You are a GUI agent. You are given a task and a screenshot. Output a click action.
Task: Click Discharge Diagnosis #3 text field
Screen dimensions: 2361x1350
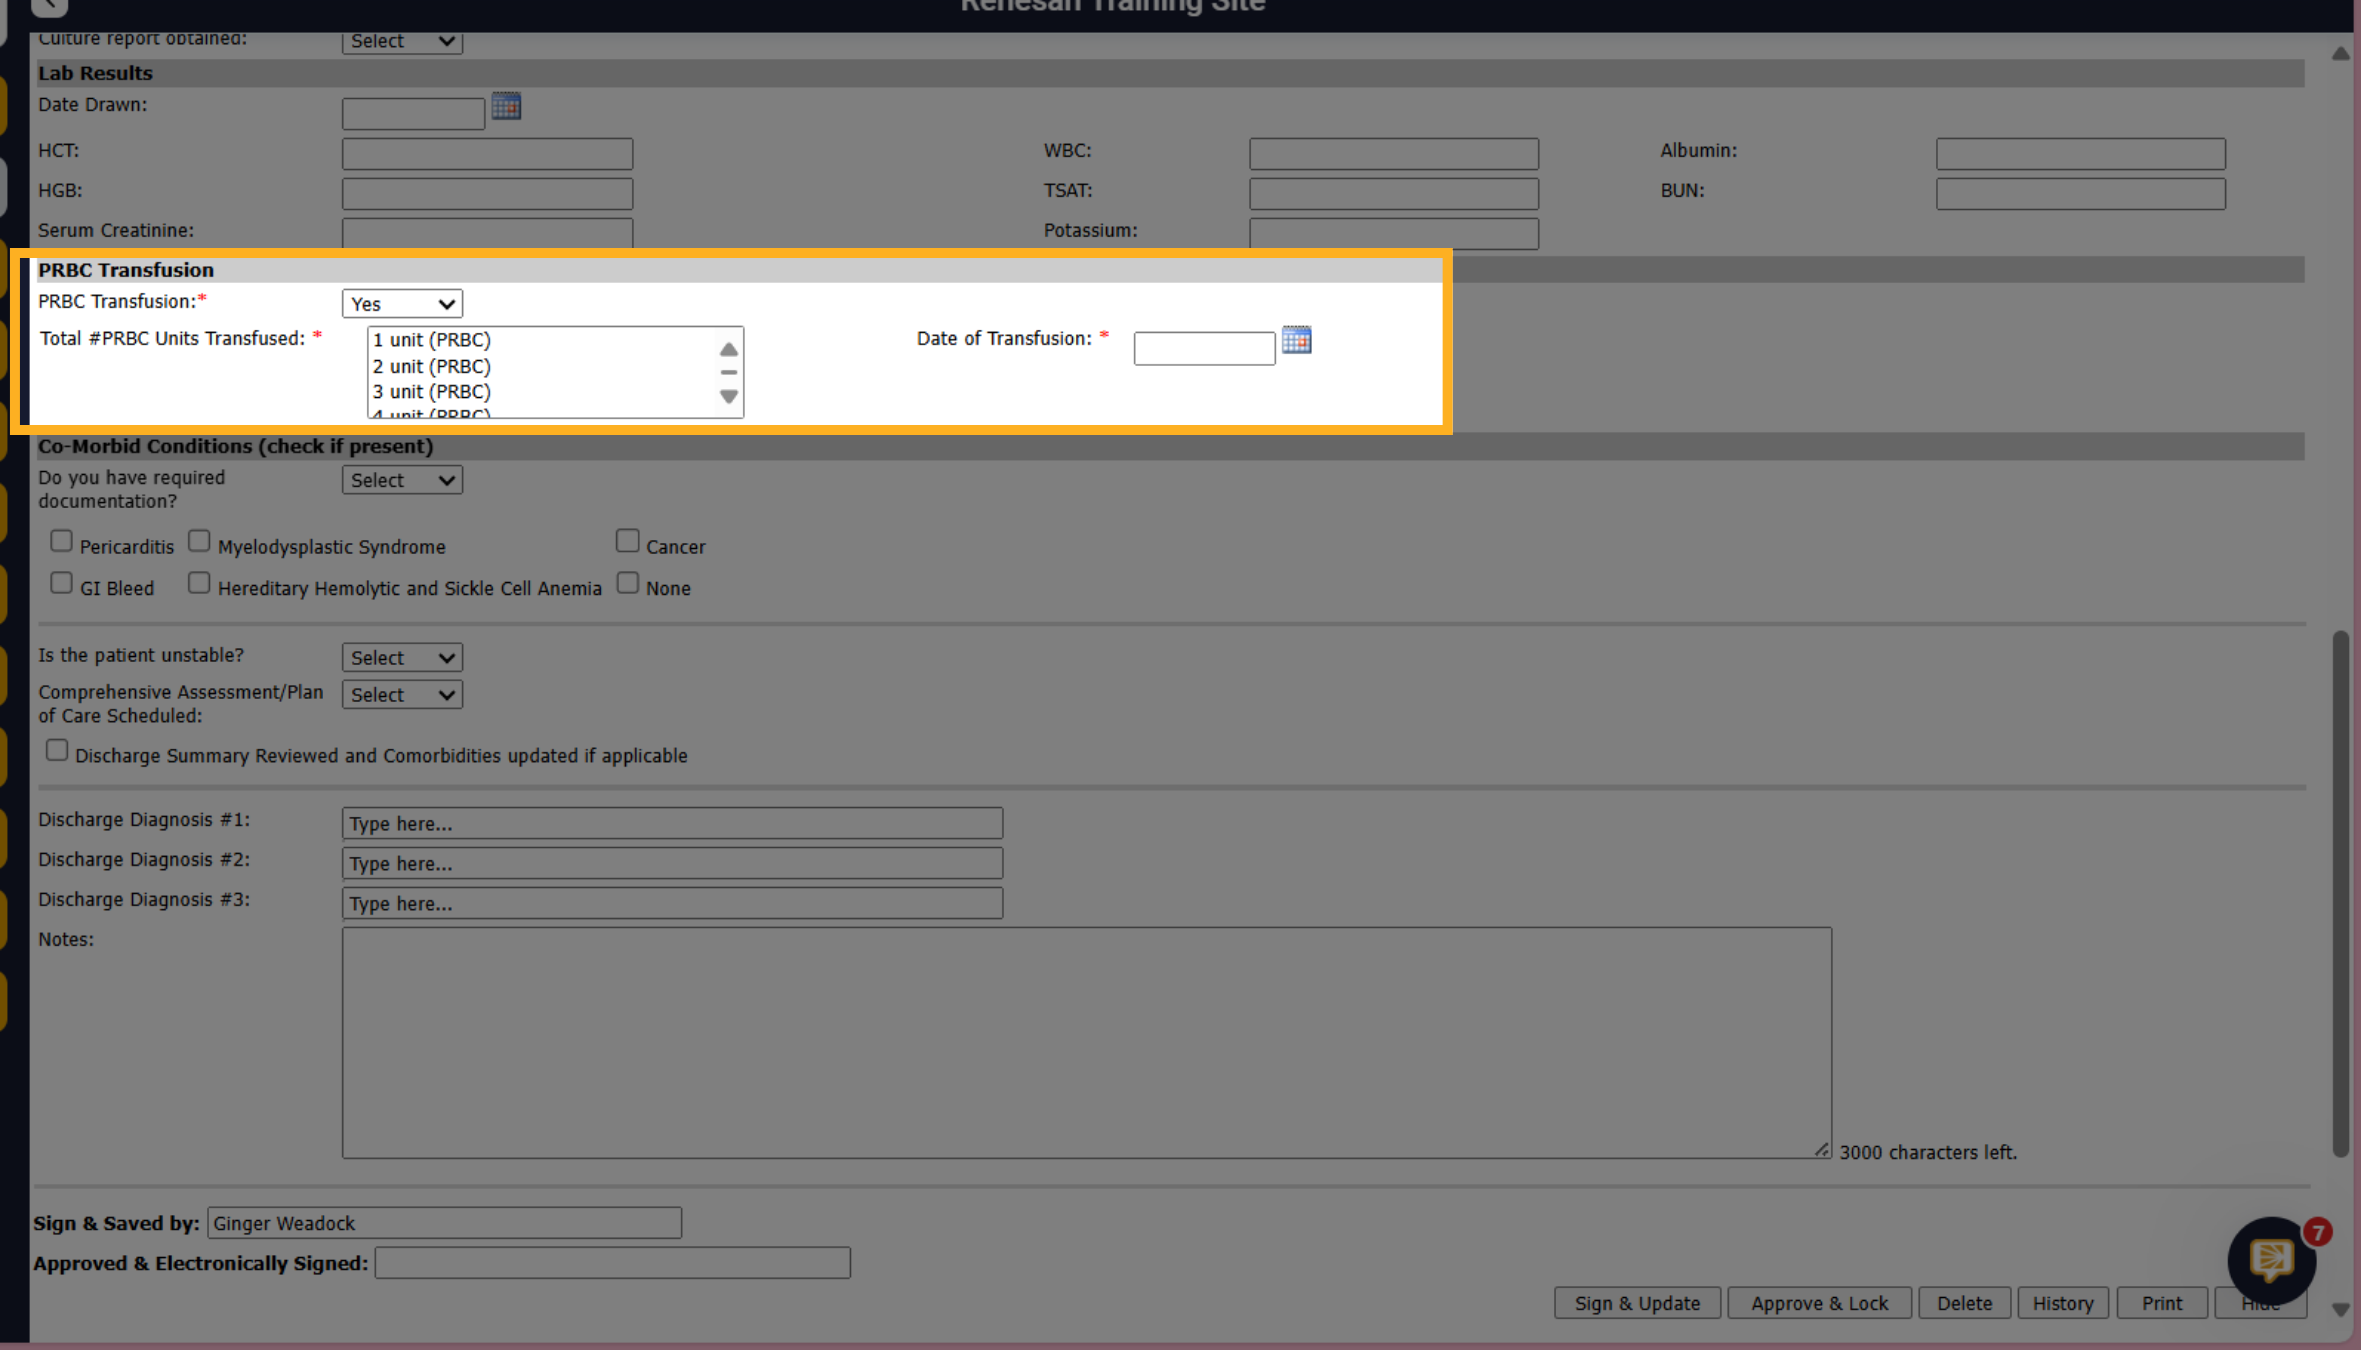point(672,903)
